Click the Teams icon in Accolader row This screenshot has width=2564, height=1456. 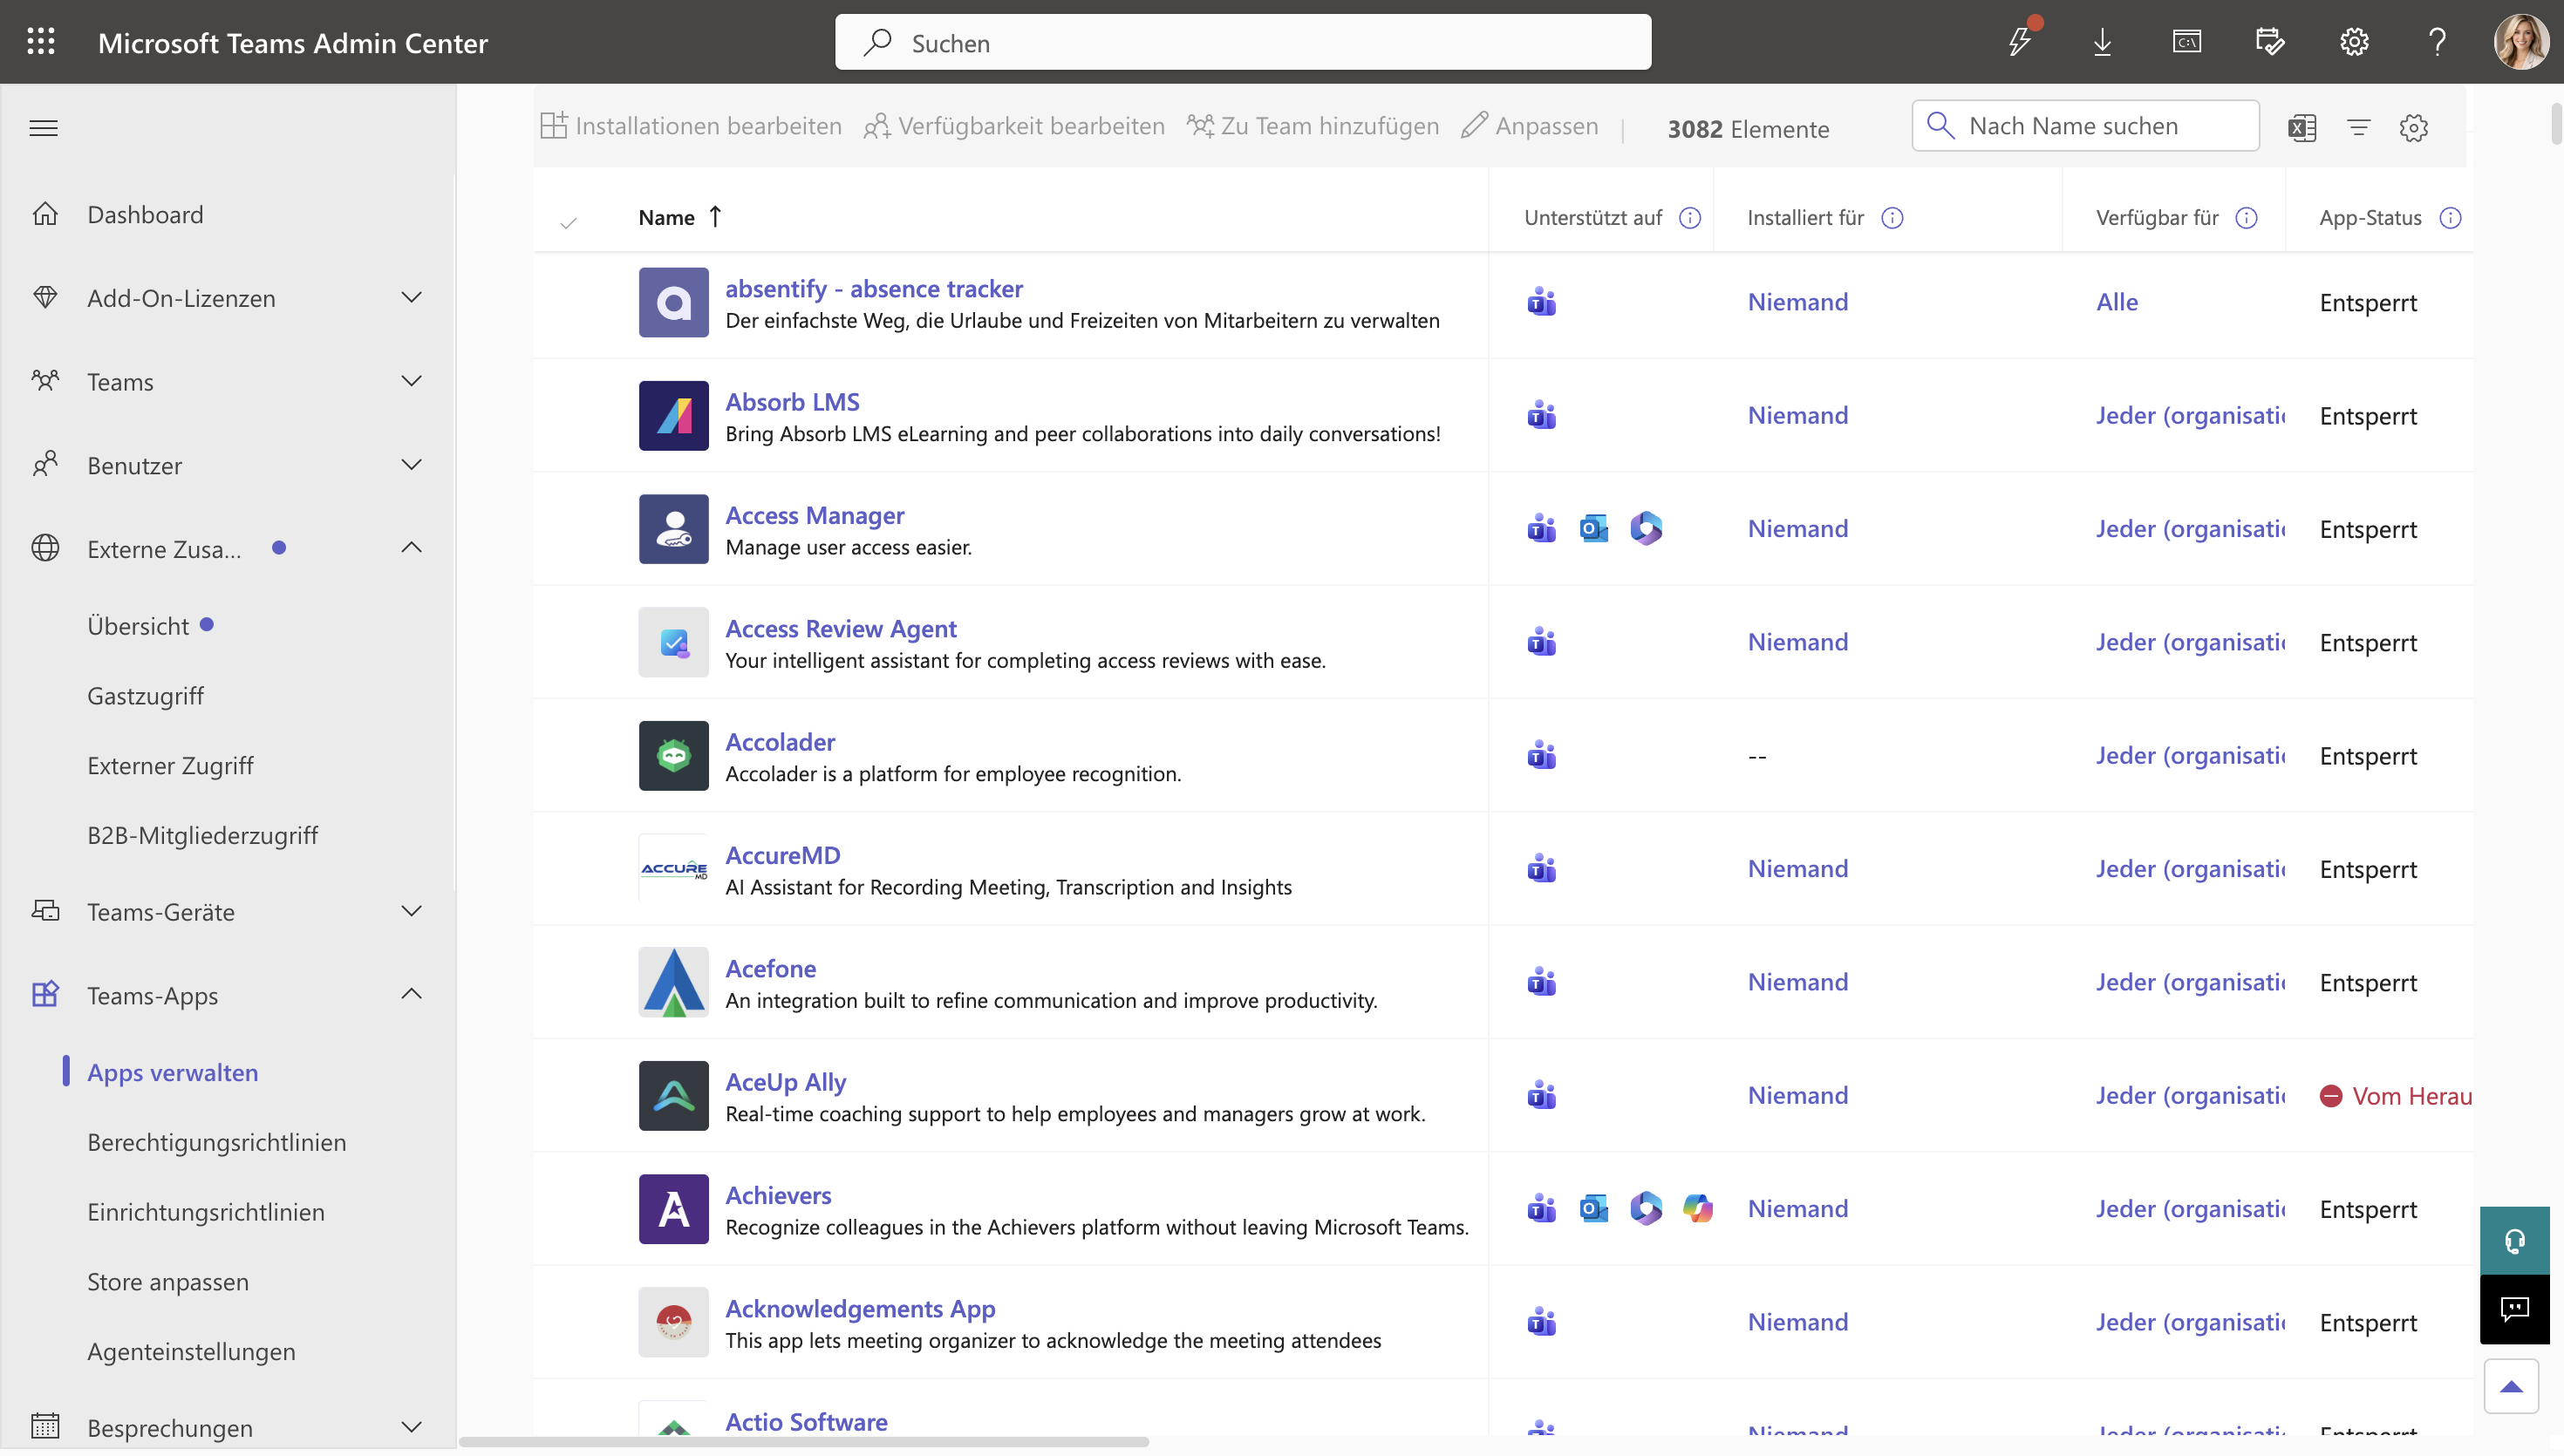(1542, 755)
